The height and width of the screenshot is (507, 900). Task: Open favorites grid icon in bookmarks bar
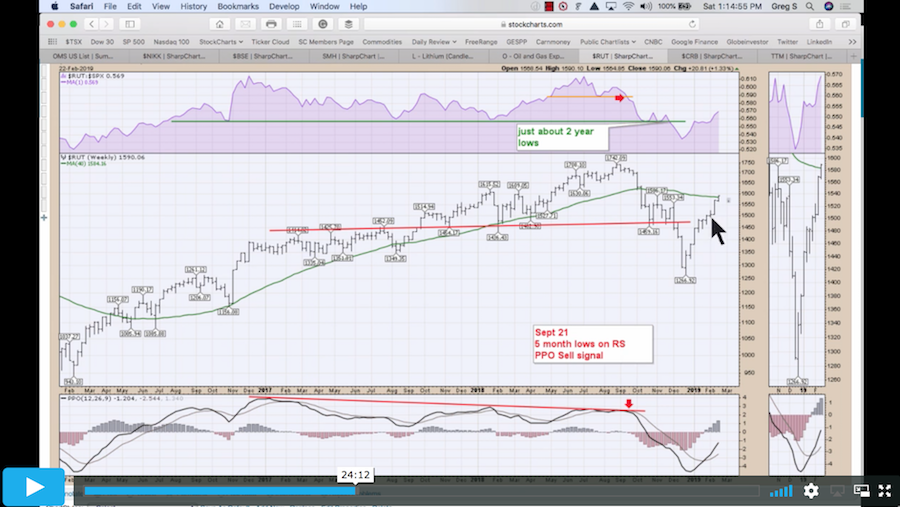coord(52,42)
